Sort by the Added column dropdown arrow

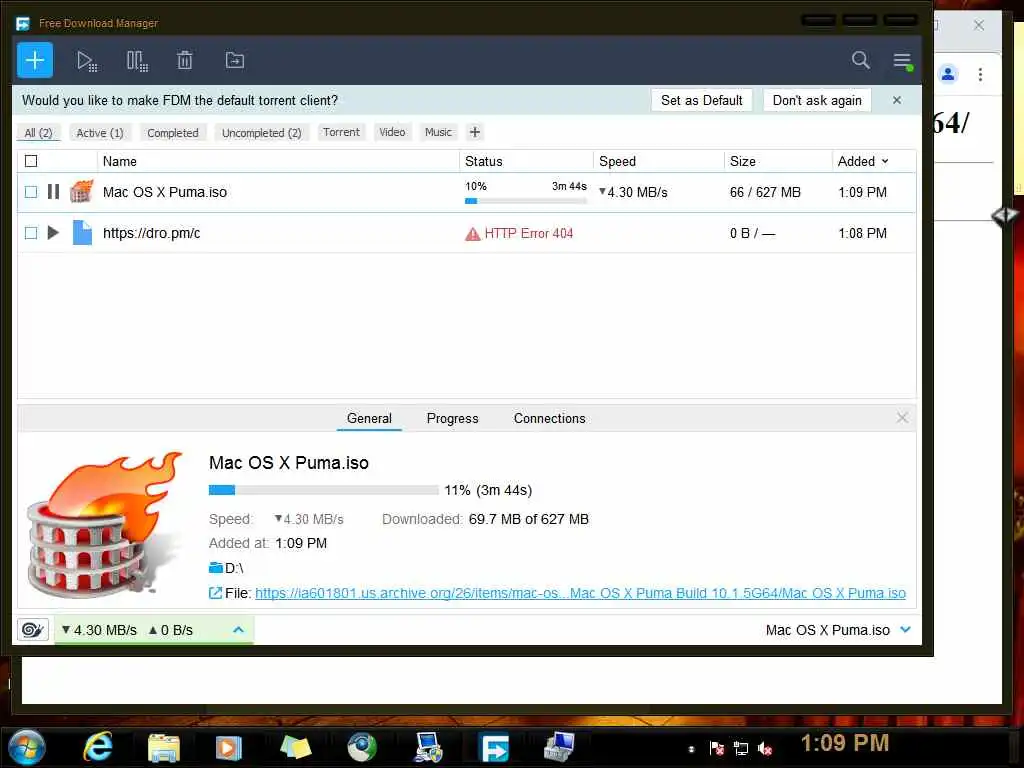pos(885,161)
